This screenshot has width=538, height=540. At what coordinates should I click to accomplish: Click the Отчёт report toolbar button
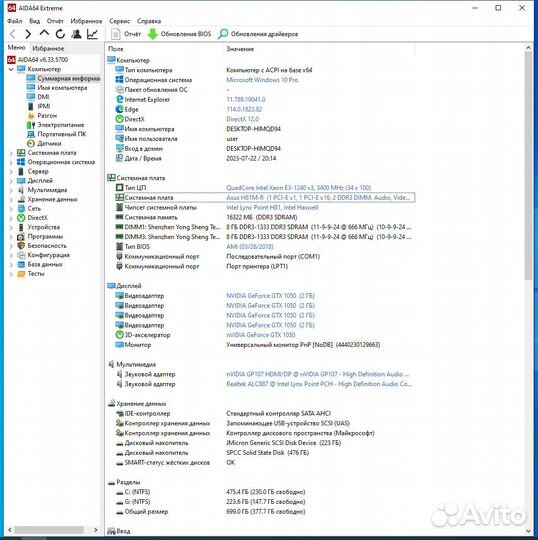(126, 34)
